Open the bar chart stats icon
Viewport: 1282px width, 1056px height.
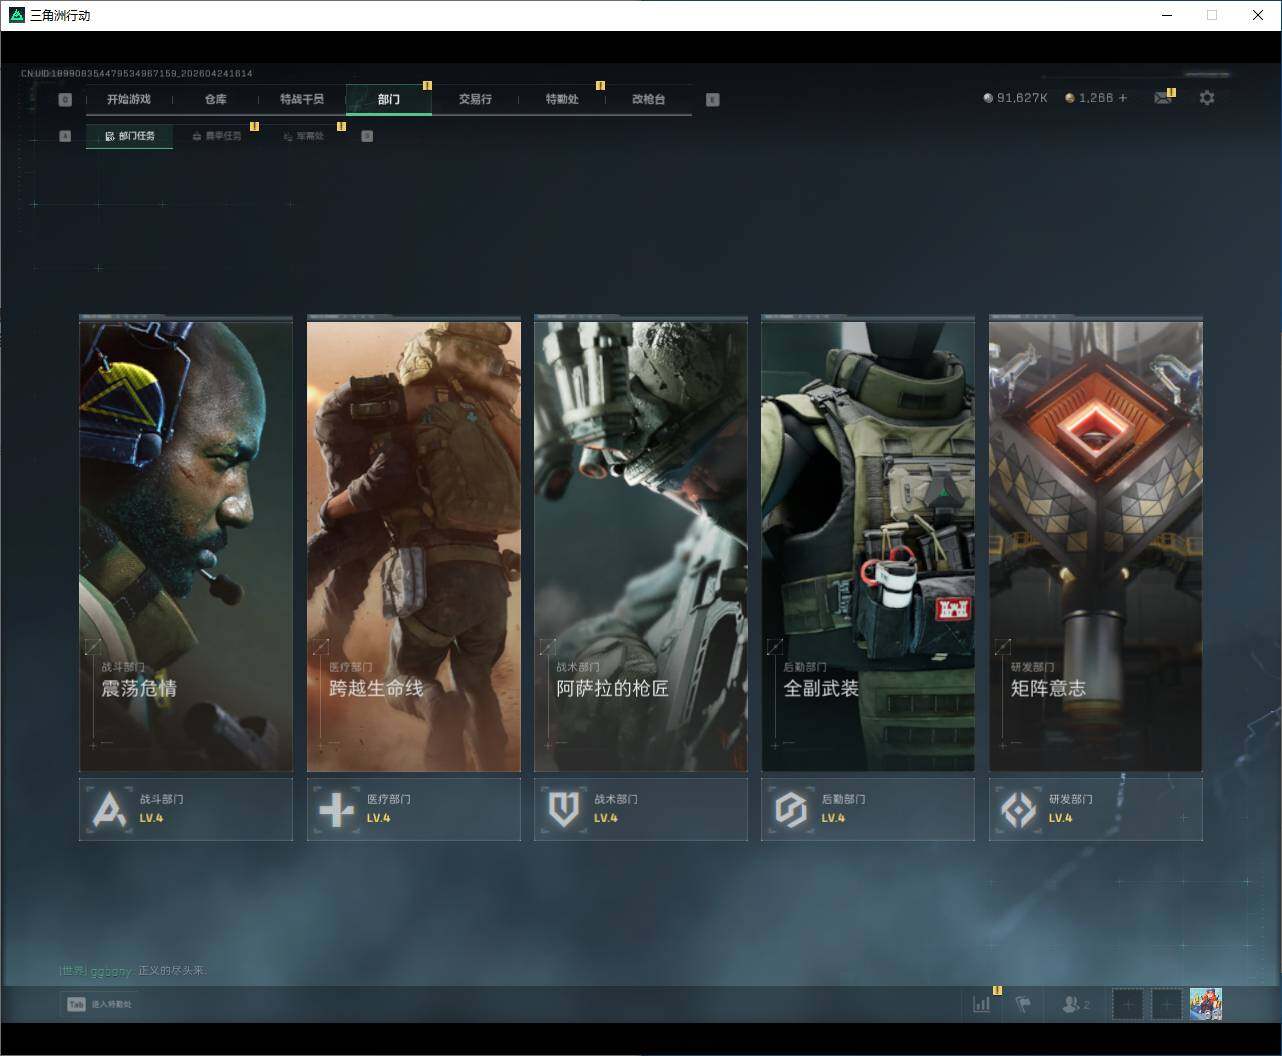pyautogui.click(x=982, y=1004)
